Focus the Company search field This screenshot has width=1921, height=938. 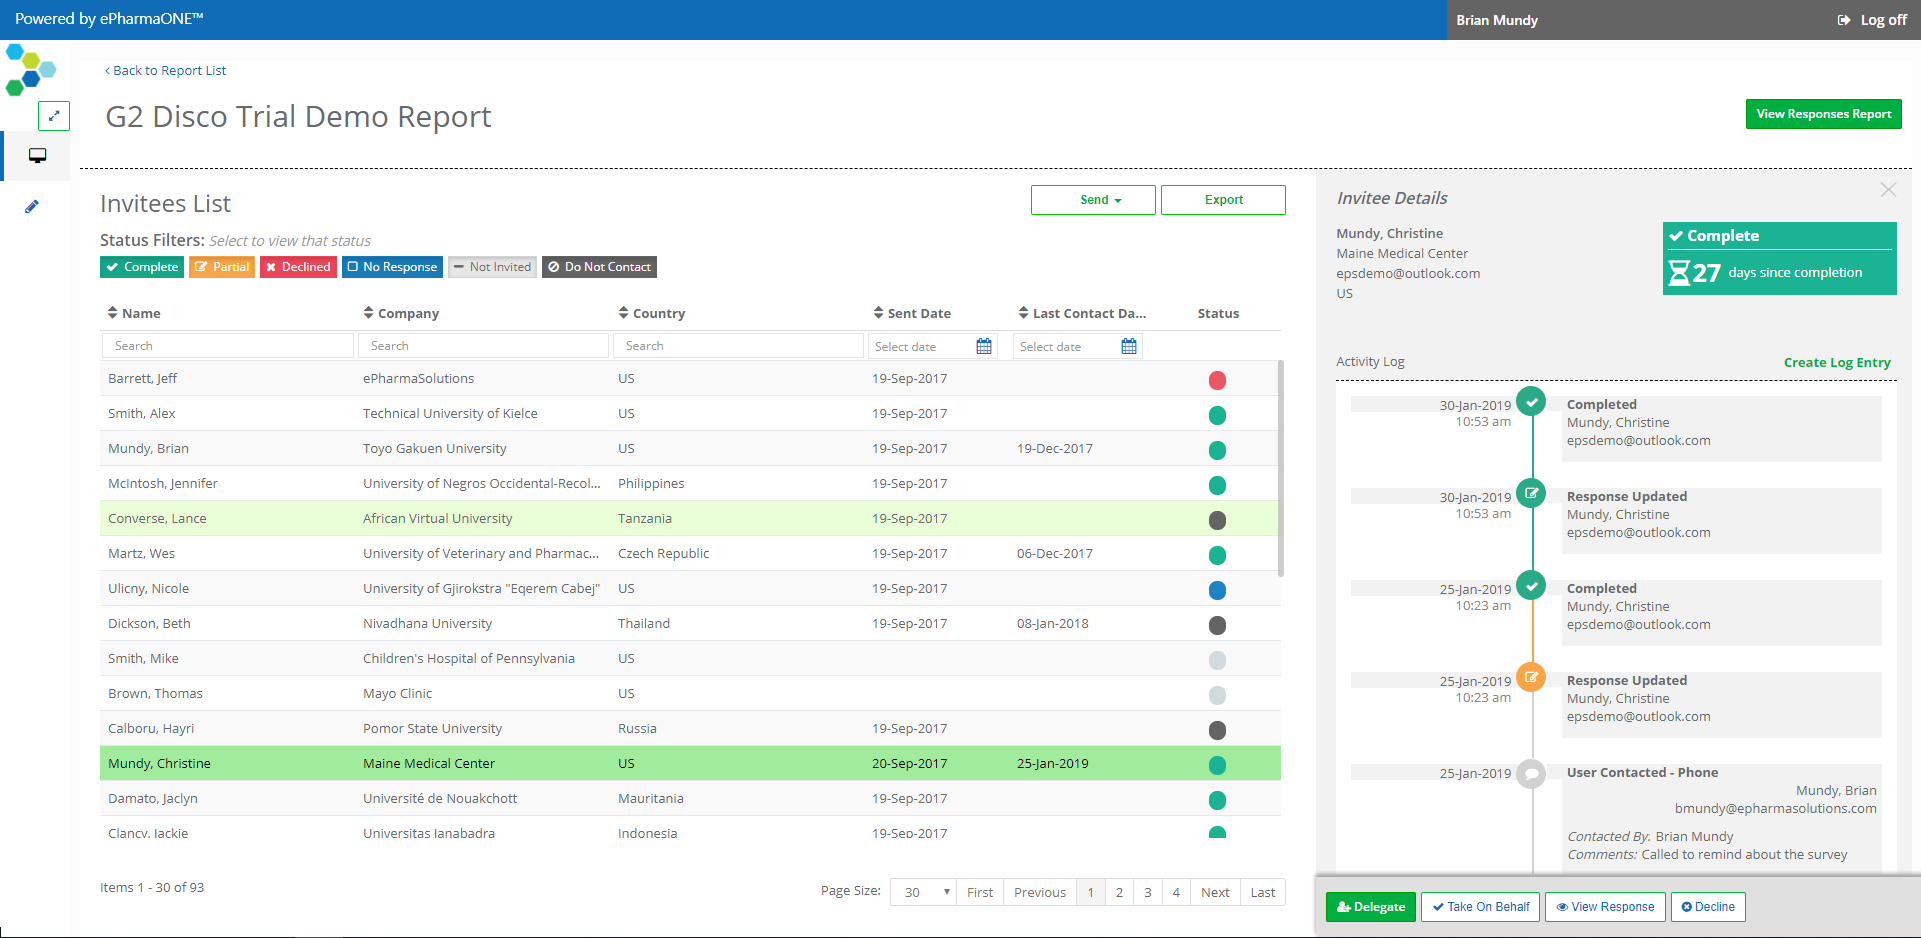pyautogui.click(x=483, y=346)
